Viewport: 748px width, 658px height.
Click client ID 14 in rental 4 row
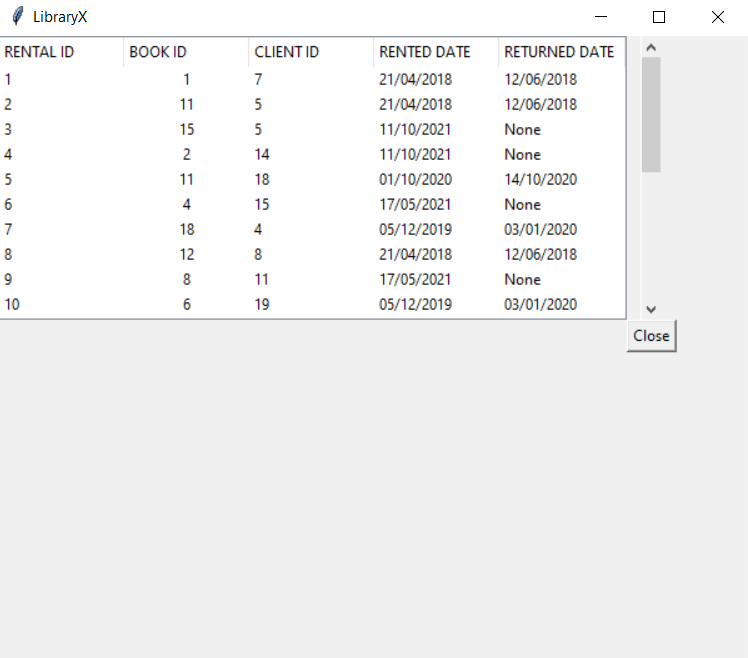point(262,155)
